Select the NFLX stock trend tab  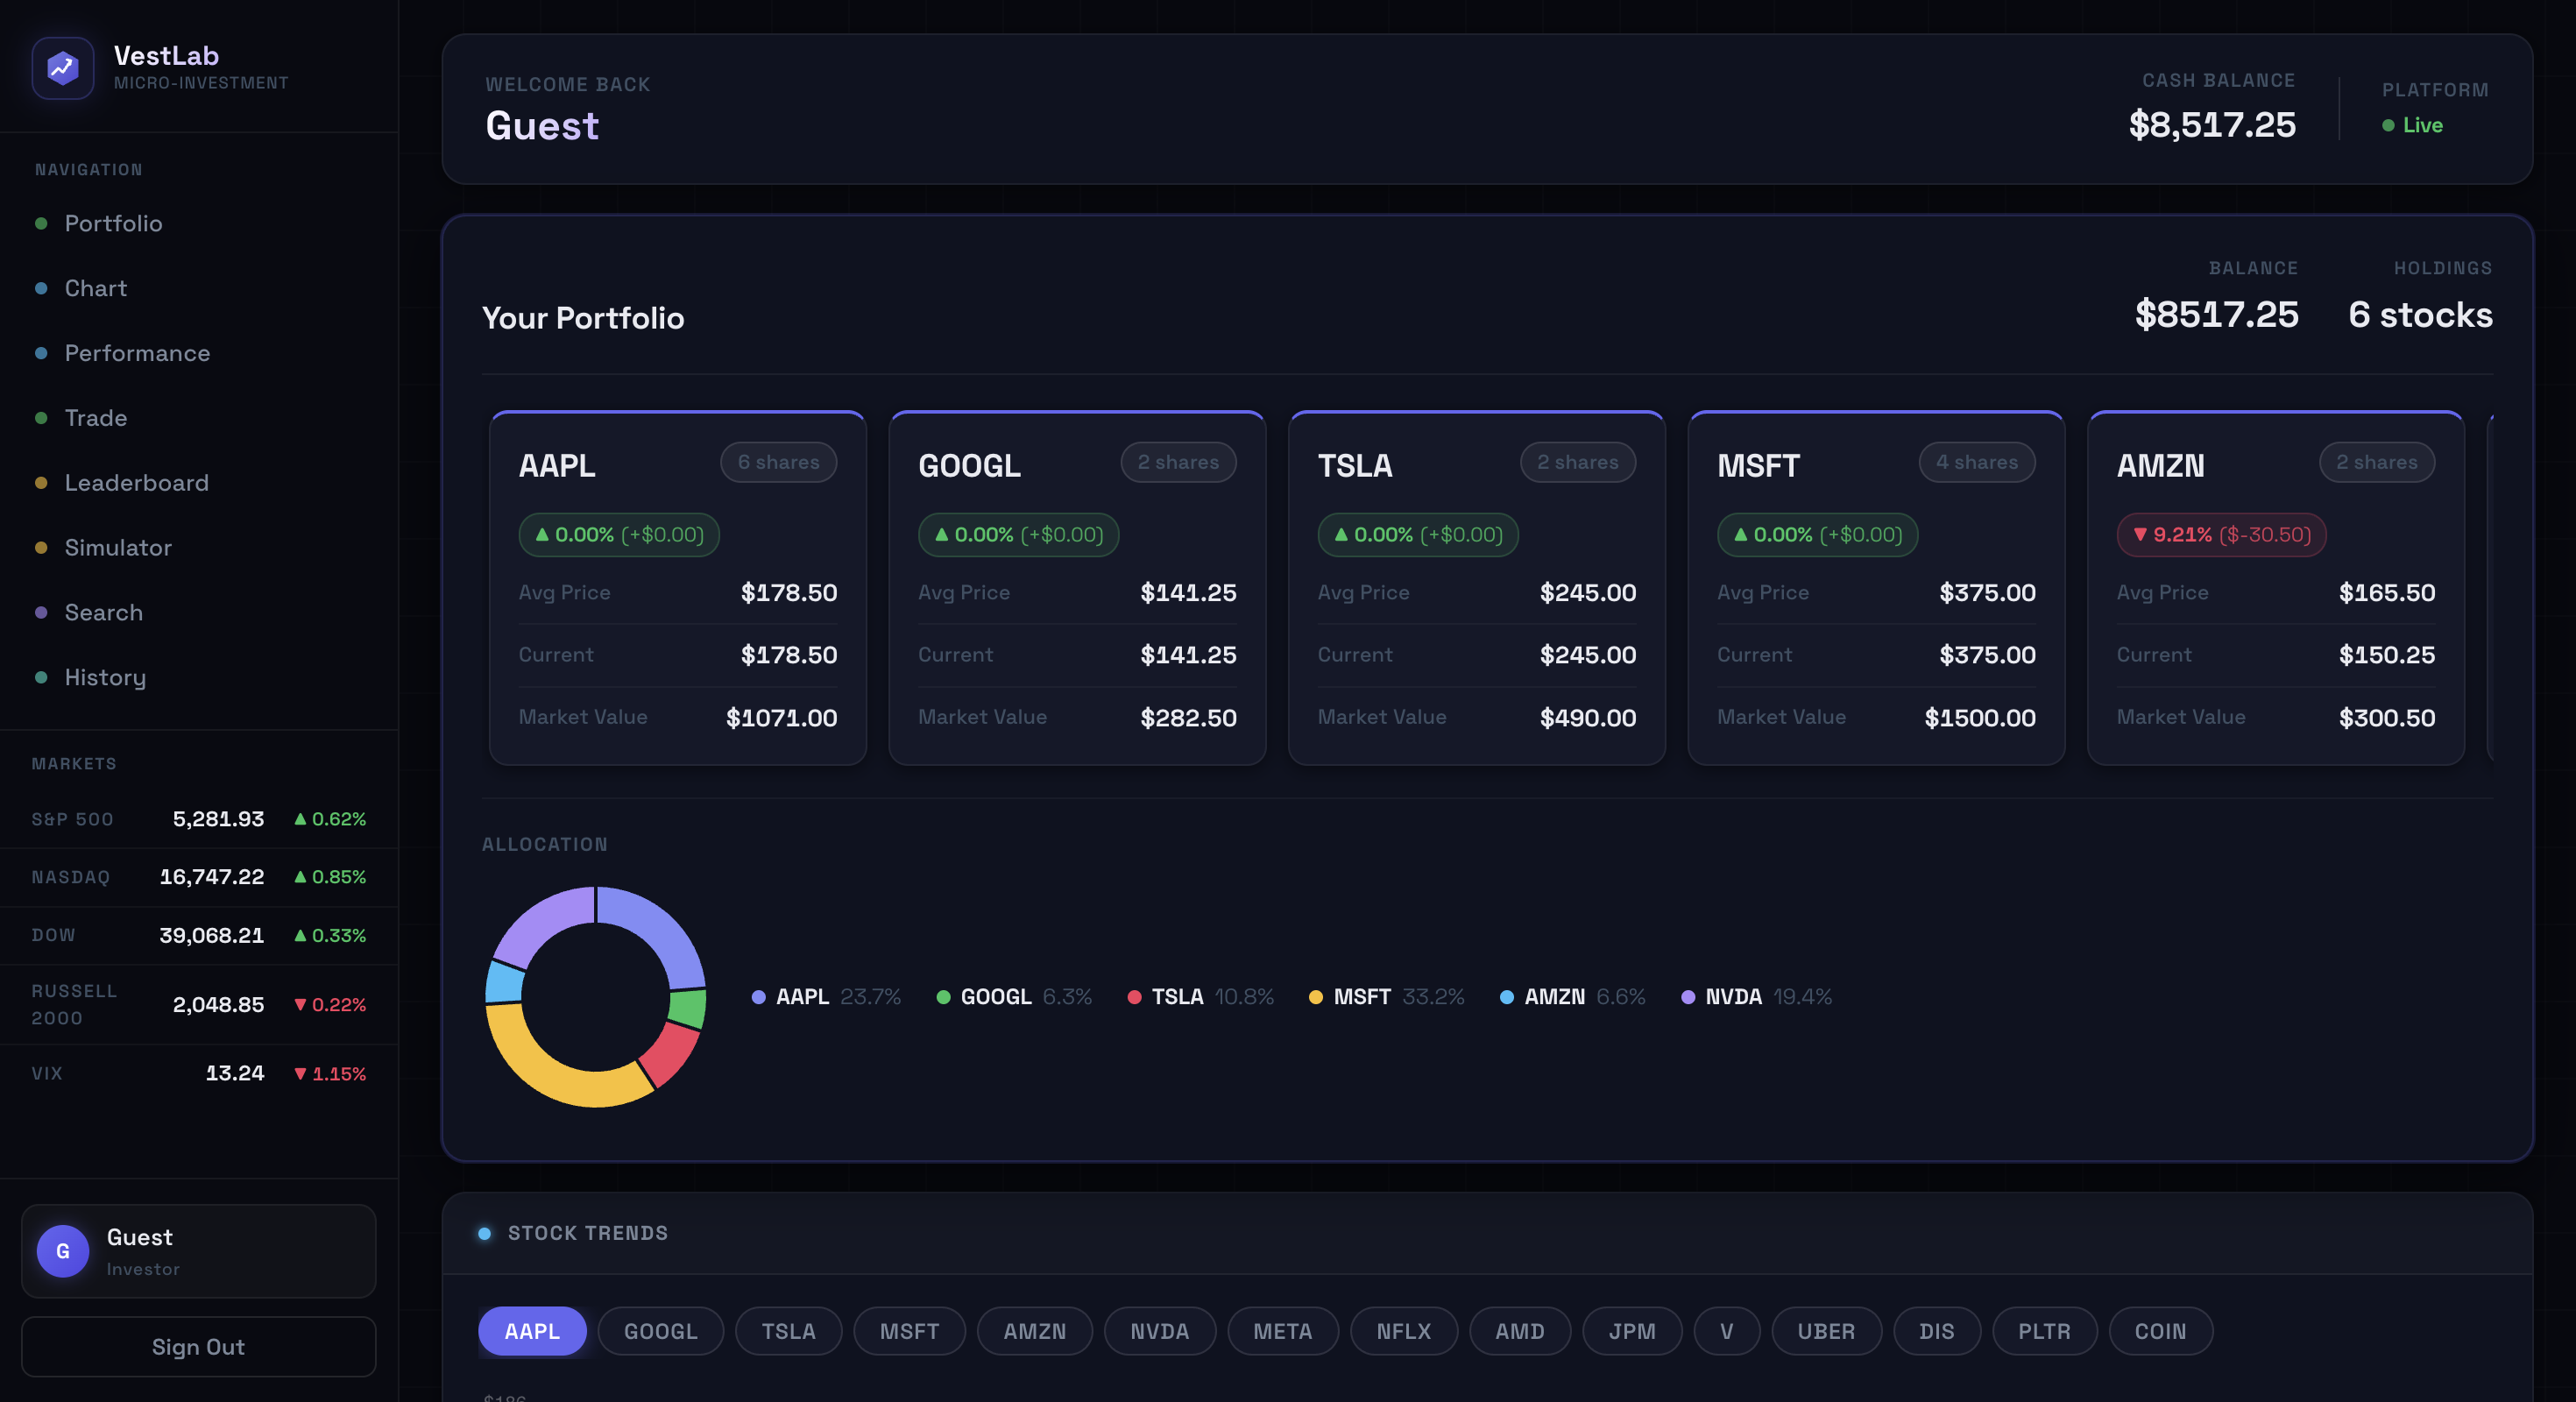[1404, 1331]
